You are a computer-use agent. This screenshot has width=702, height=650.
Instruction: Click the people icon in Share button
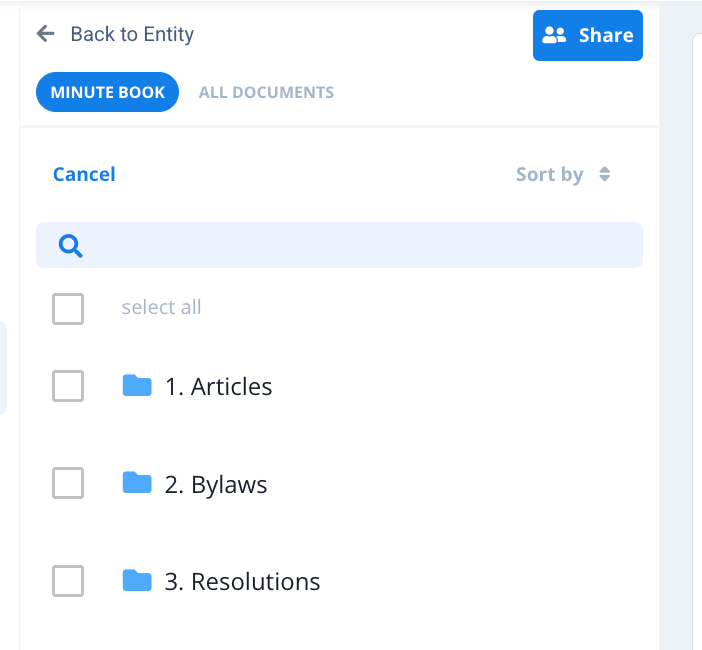[x=554, y=35]
